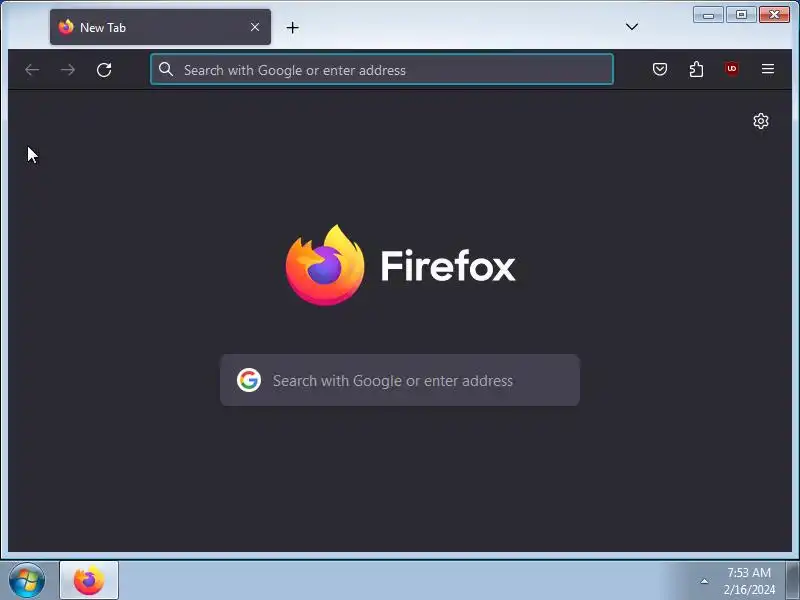Click the Firefox taskbar button
This screenshot has height=600, width=800.
coord(89,581)
